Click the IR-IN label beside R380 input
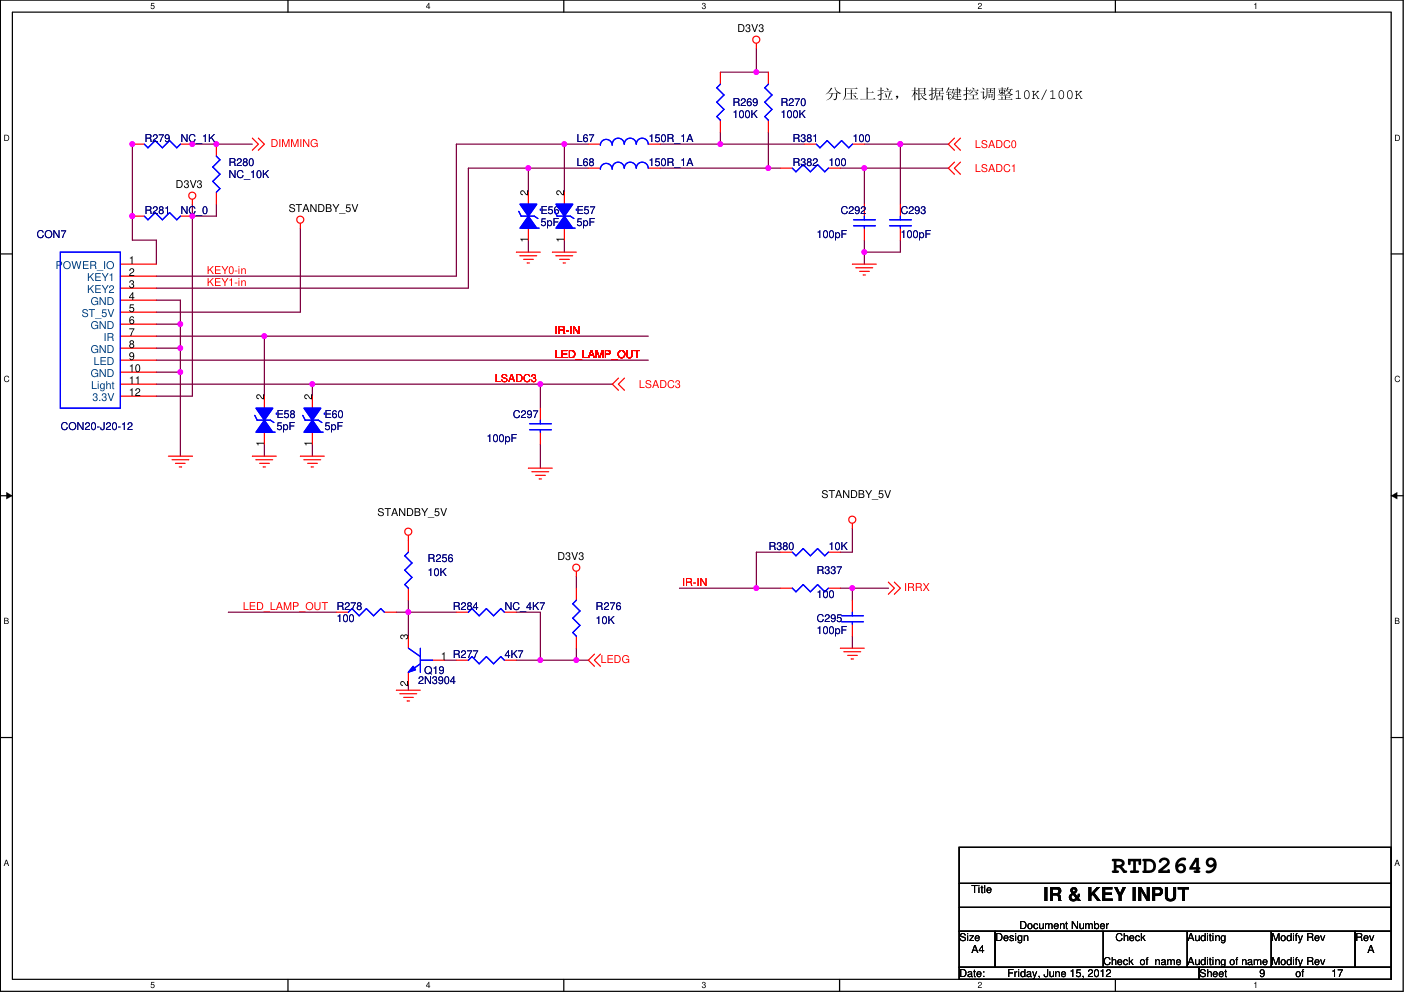1404x992 pixels. [x=695, y=582]
